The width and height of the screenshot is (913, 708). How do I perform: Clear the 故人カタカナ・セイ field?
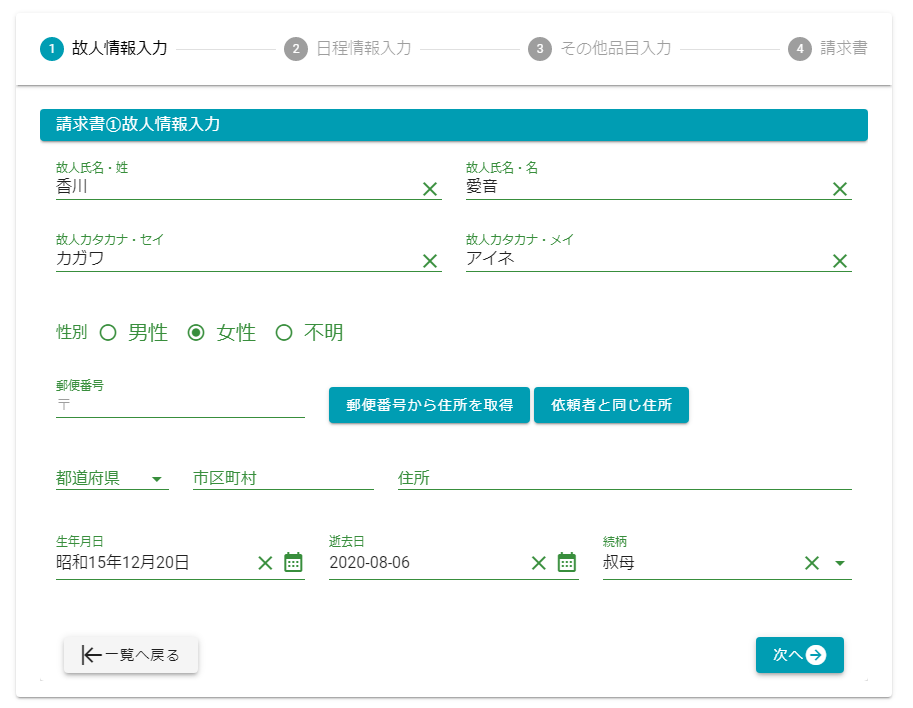pyautogui.click(x=430, y=260)
